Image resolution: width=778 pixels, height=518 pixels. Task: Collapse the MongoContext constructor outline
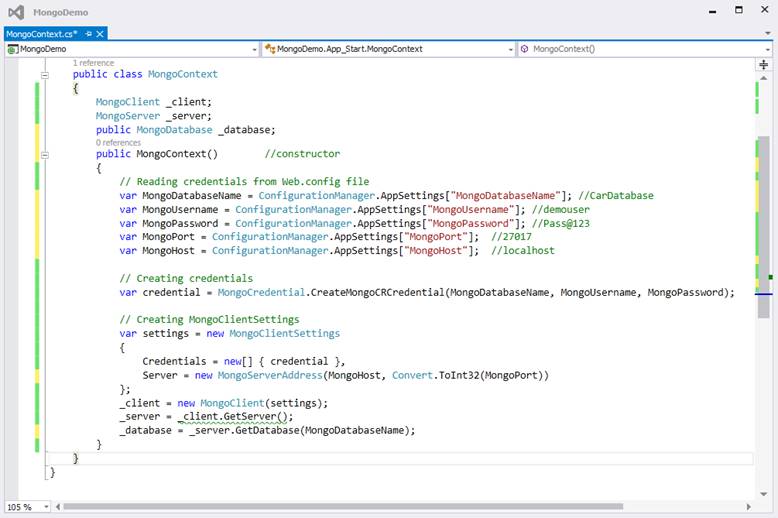(x=45, y=155)
